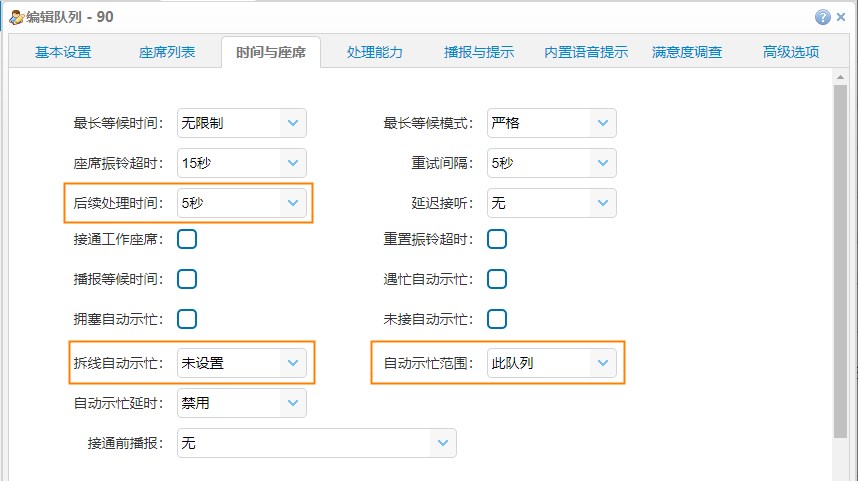
Task: Open the 座席列表 tab
Action: pos(167,53)
